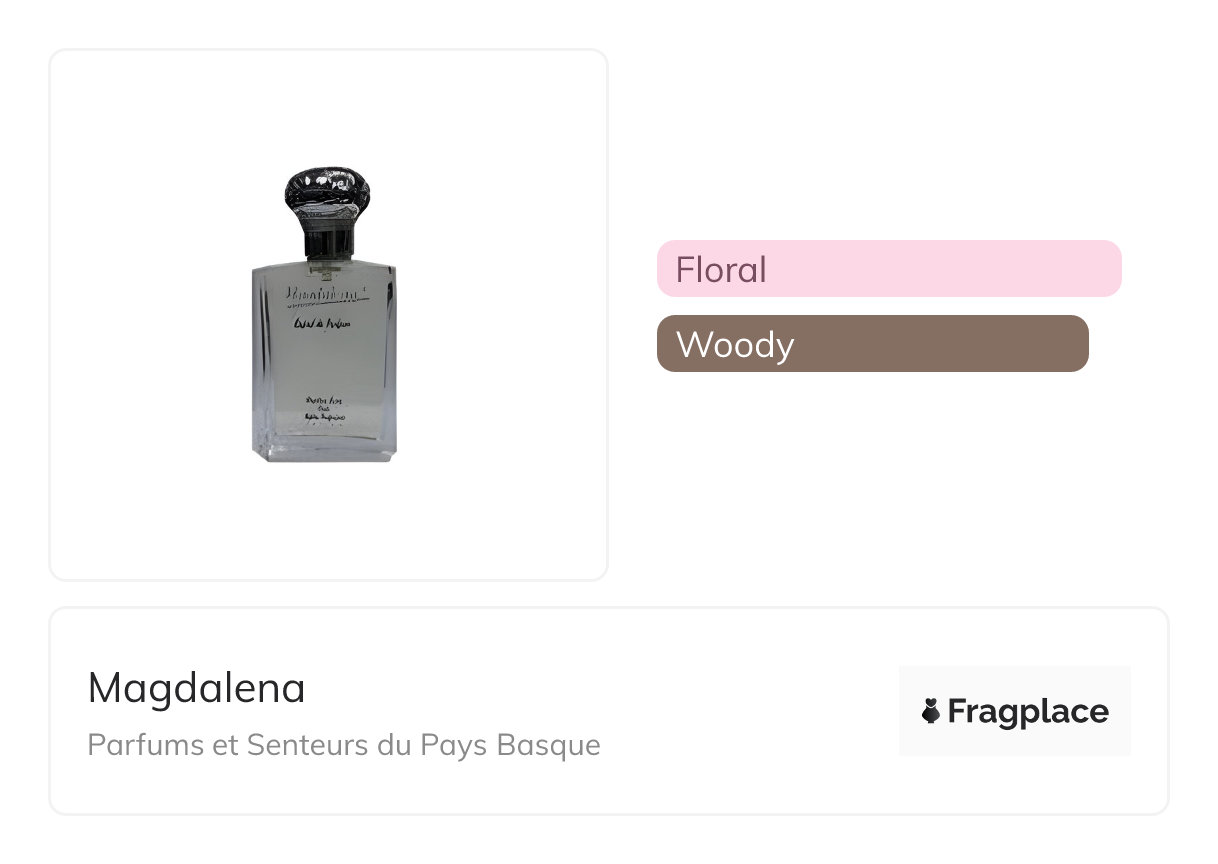Click the word "Floral" in the pink bar
The height and width of the screenshot is (864, 1218).
point(721,270)
